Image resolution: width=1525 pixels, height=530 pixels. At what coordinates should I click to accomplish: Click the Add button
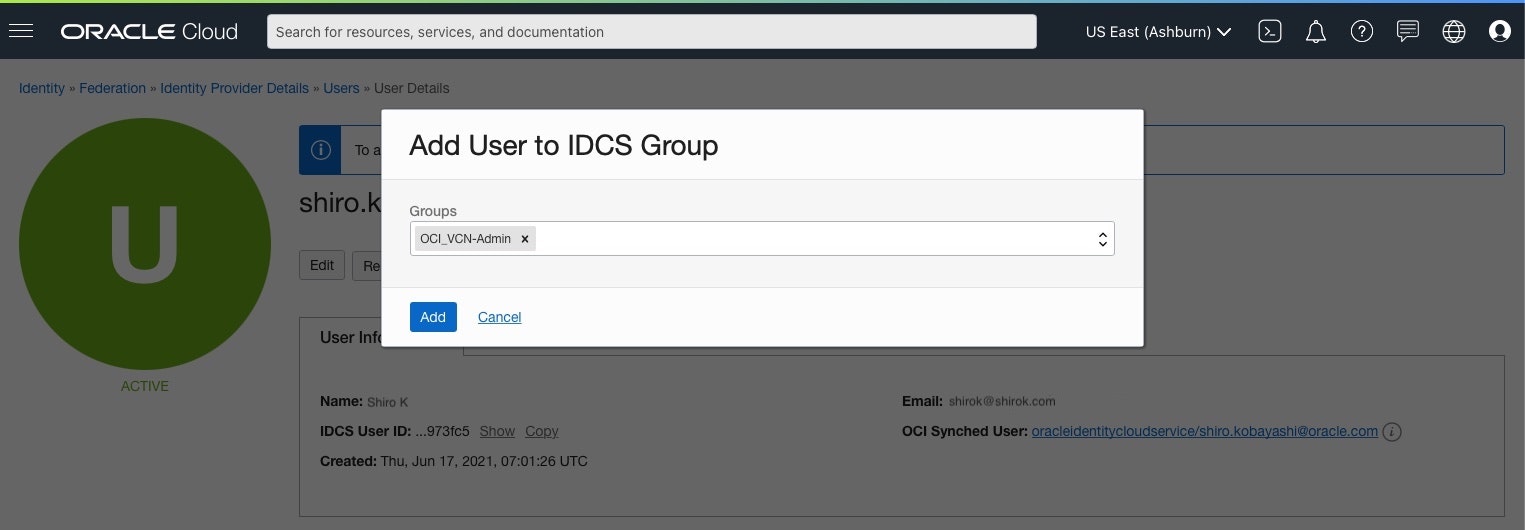(x=433, y=317)
